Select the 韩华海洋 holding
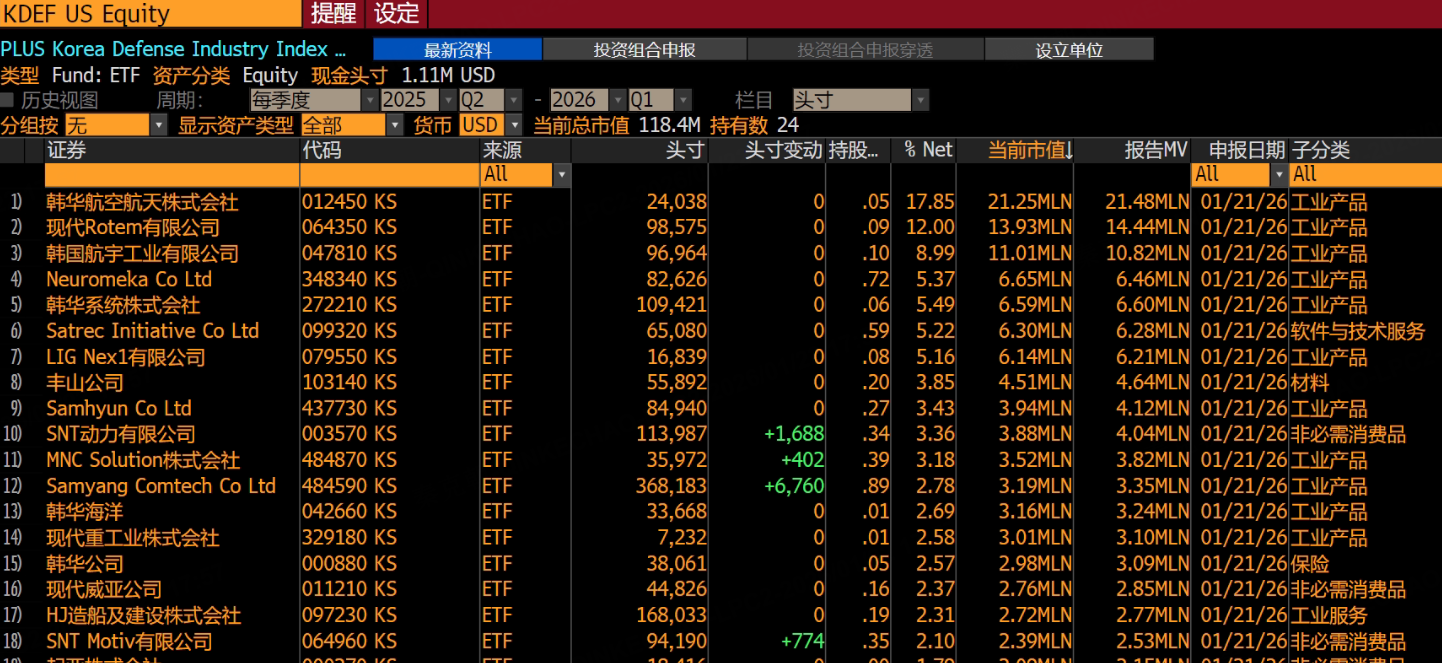 point(85,512)
